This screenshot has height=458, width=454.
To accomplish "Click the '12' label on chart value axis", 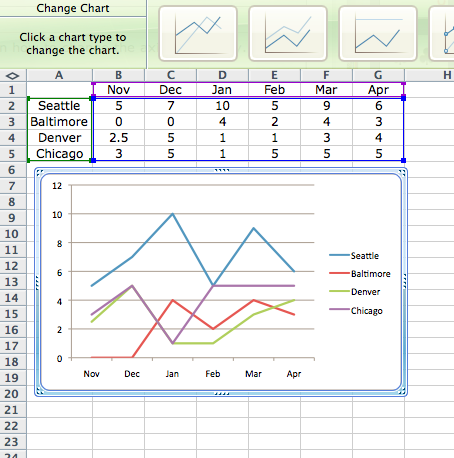I will point(57,186).
